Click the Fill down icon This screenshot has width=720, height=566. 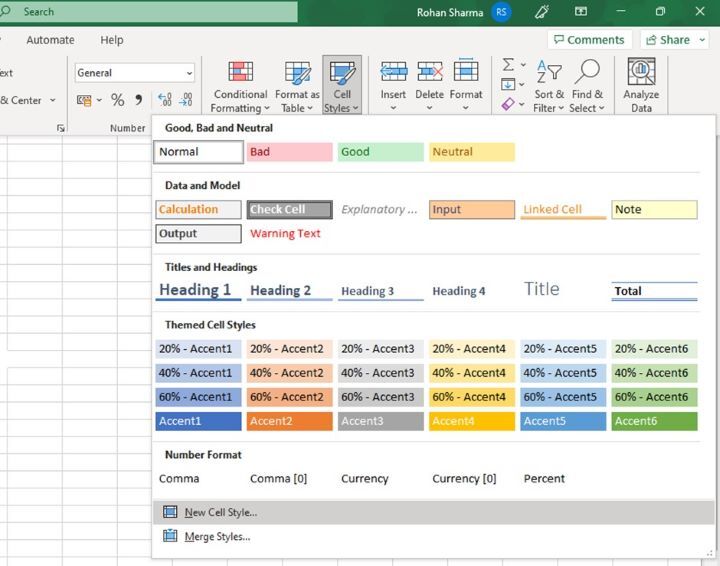(x=508, y=84)
